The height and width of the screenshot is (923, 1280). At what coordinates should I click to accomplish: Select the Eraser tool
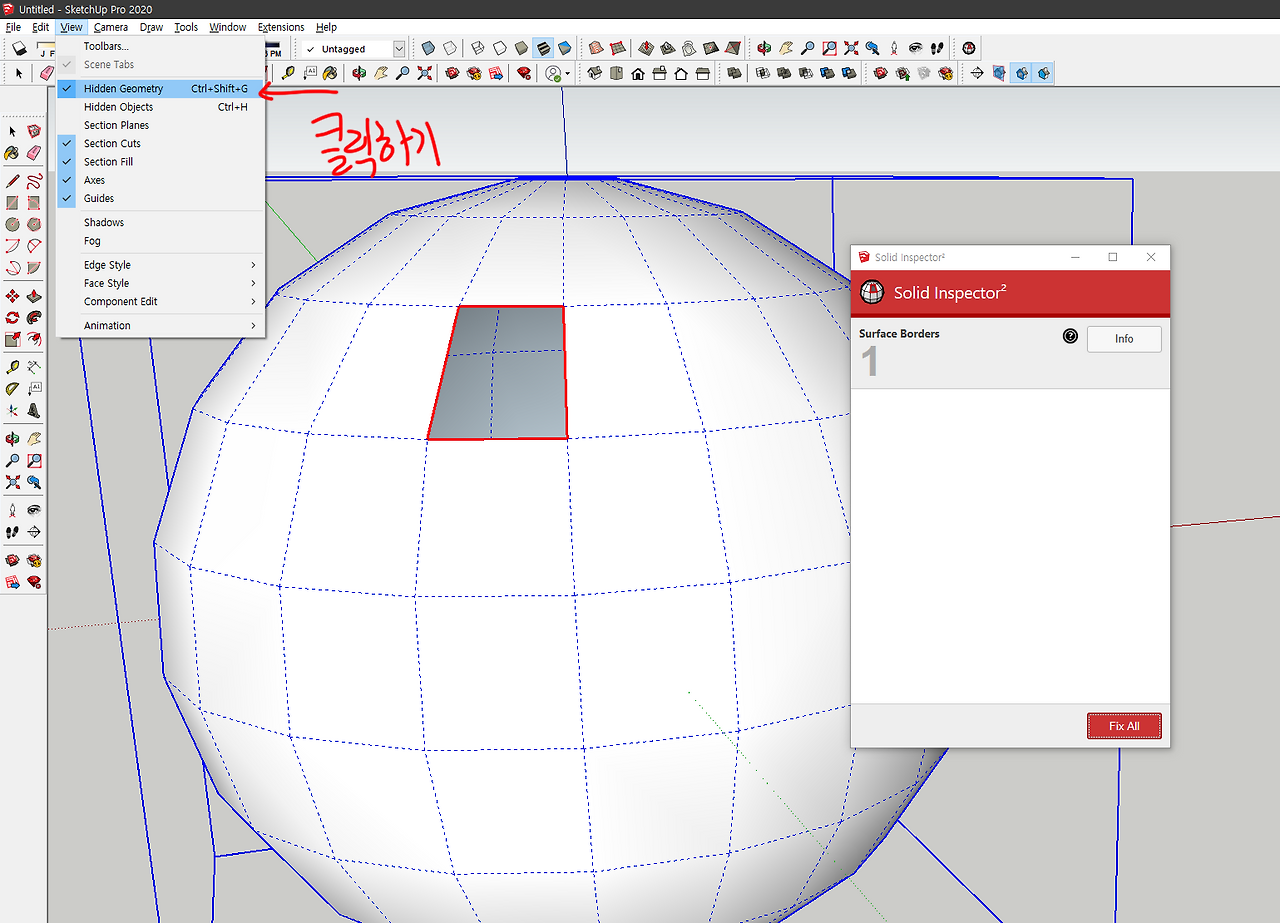[34, 154]
